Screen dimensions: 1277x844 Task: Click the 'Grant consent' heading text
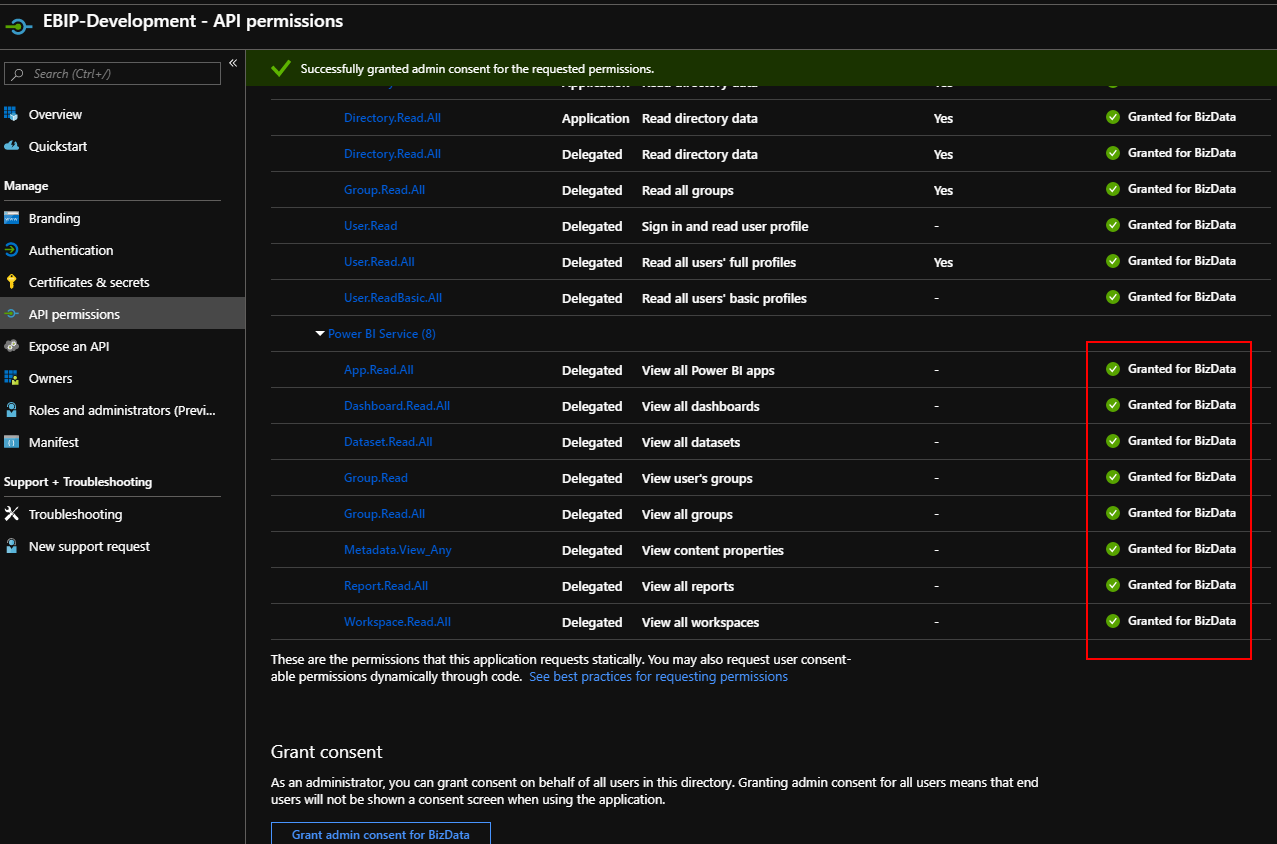coord(327,752)
